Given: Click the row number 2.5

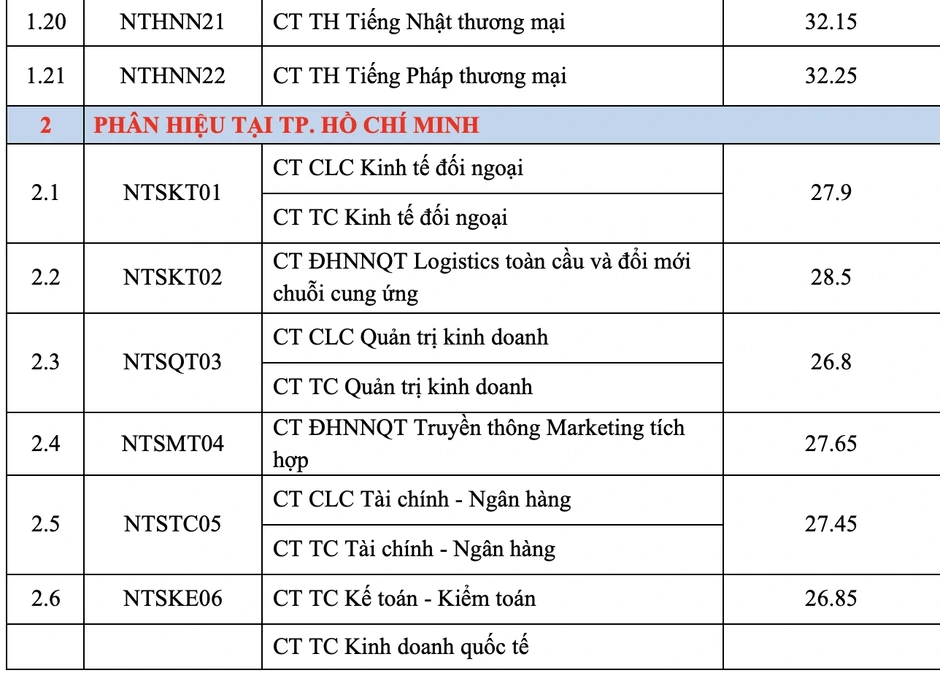Looking at the screenshot, I should [46, 524].
